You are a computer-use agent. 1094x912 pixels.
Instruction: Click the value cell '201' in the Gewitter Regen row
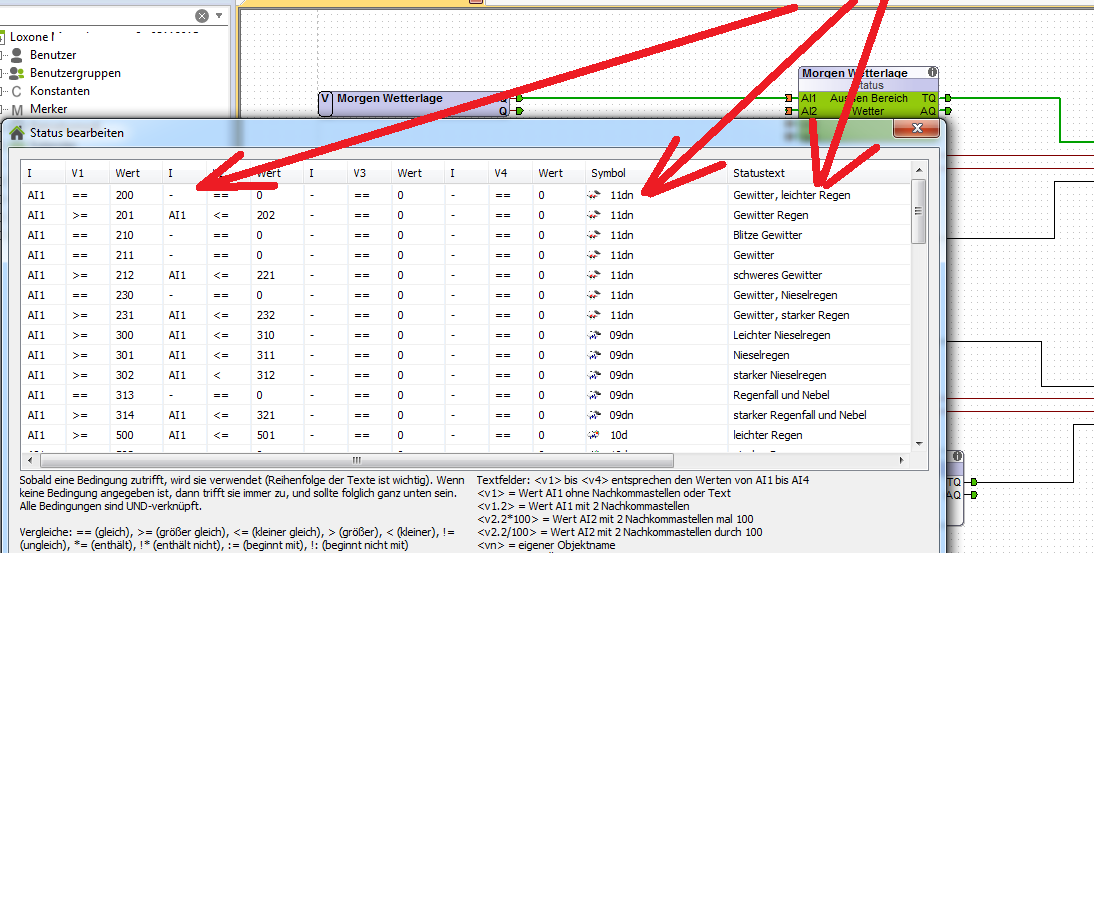pos(124,215)
